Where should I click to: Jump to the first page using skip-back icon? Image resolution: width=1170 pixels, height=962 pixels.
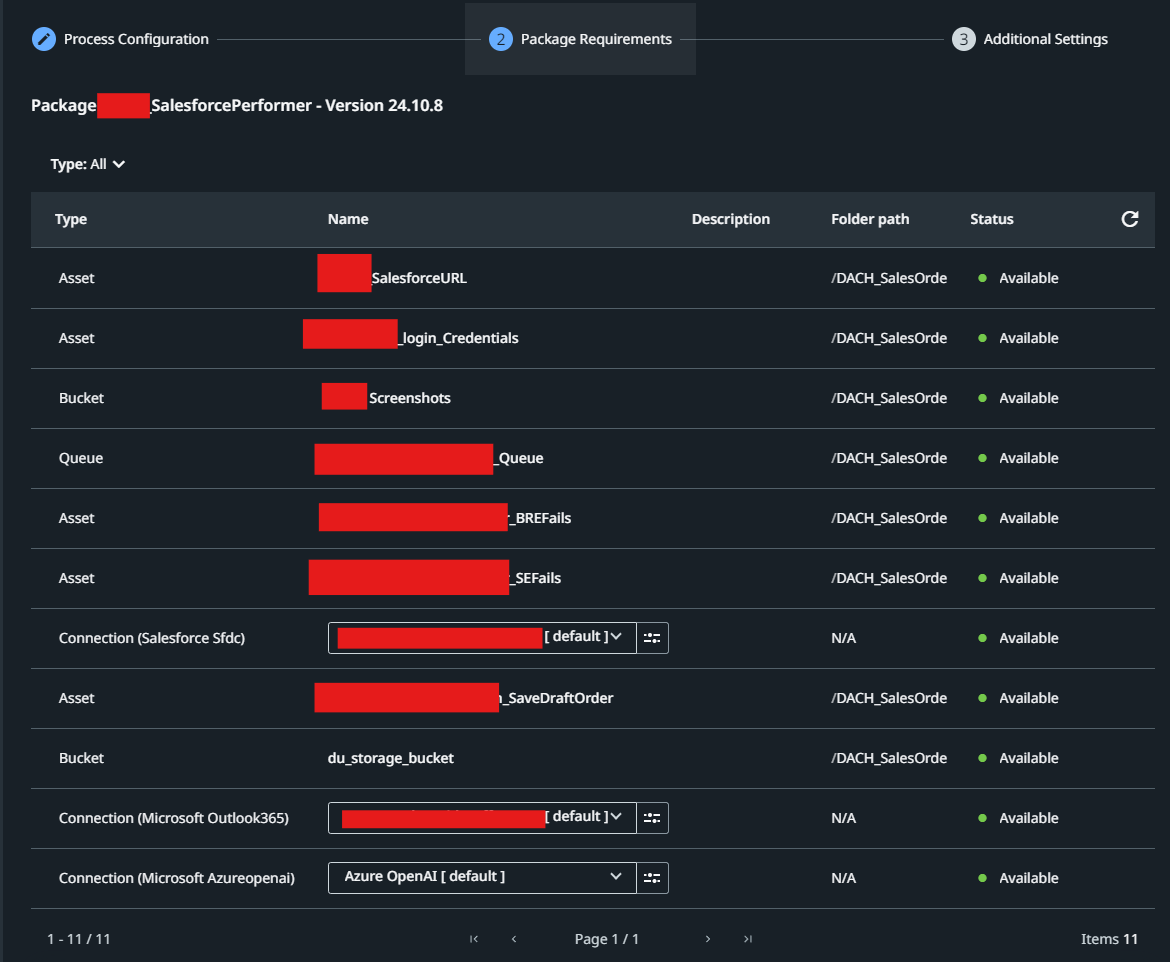(x=474, y=939)
